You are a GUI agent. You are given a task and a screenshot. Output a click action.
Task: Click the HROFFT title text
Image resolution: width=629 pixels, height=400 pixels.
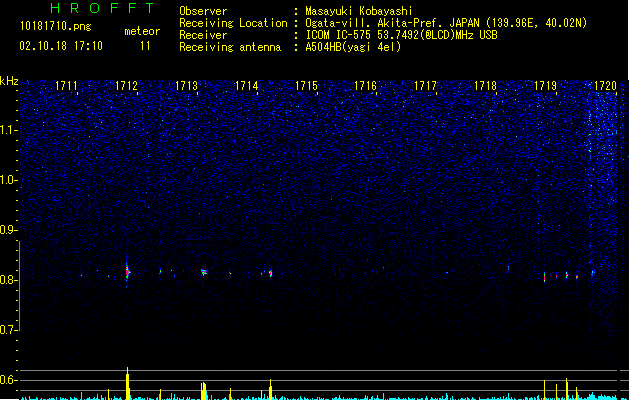[102, 8]
